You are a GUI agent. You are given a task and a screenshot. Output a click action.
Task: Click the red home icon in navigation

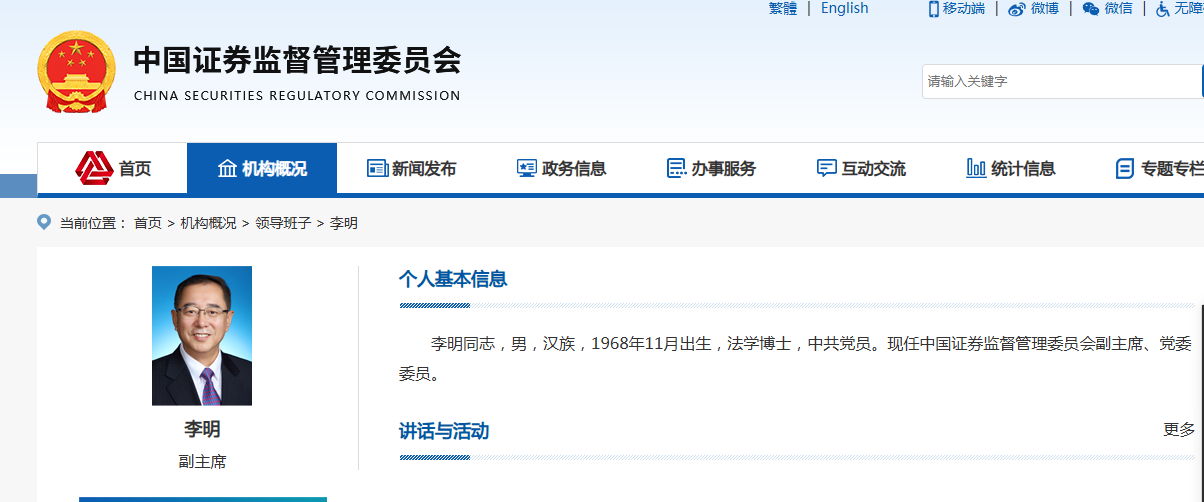pyautogui.click(x=94, y=168)
